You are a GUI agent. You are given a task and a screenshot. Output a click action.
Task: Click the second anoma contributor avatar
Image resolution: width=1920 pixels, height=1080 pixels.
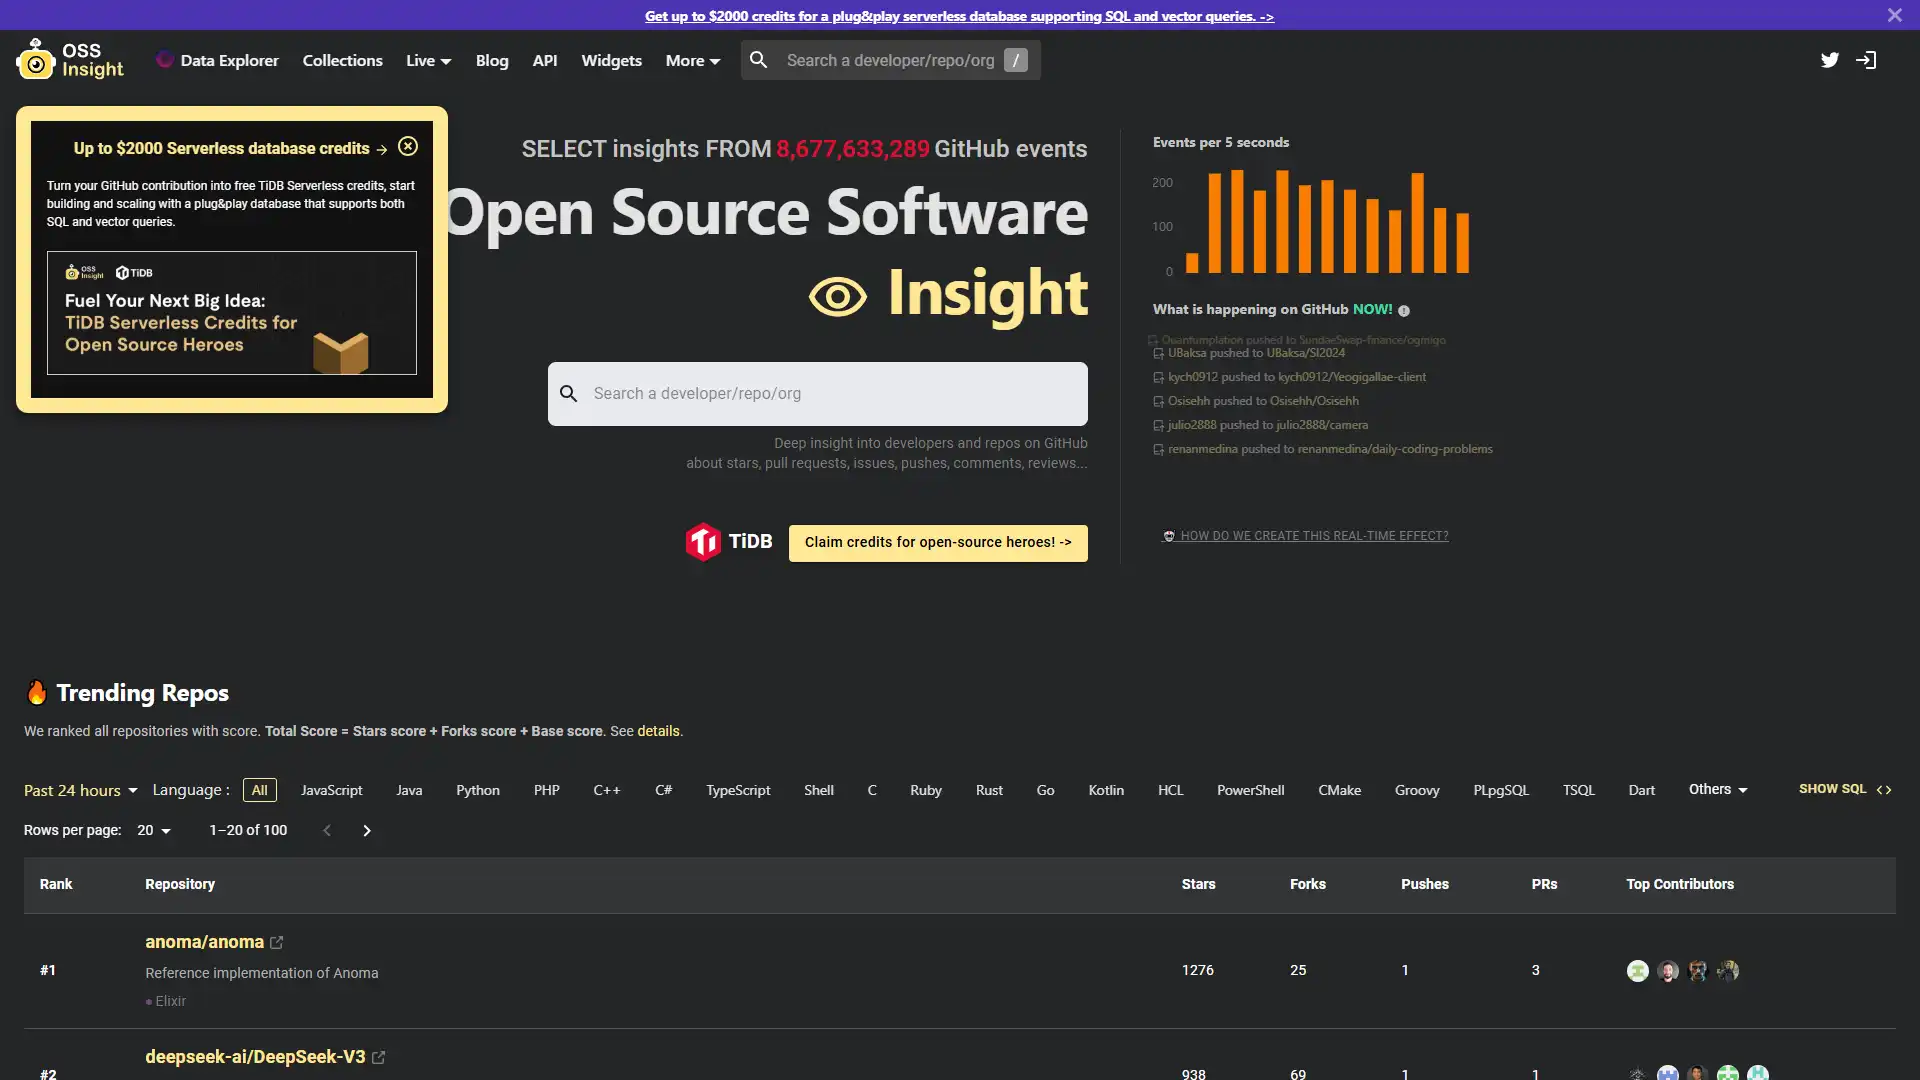[x=1668, y=971]
